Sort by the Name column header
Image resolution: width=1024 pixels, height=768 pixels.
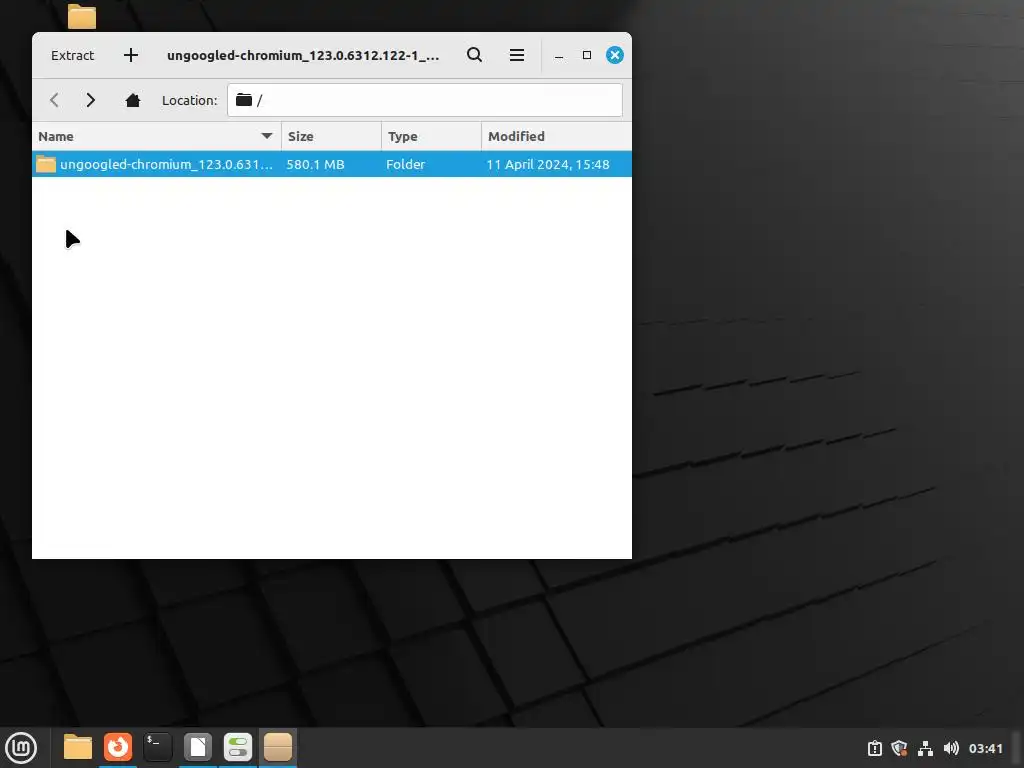157,136
